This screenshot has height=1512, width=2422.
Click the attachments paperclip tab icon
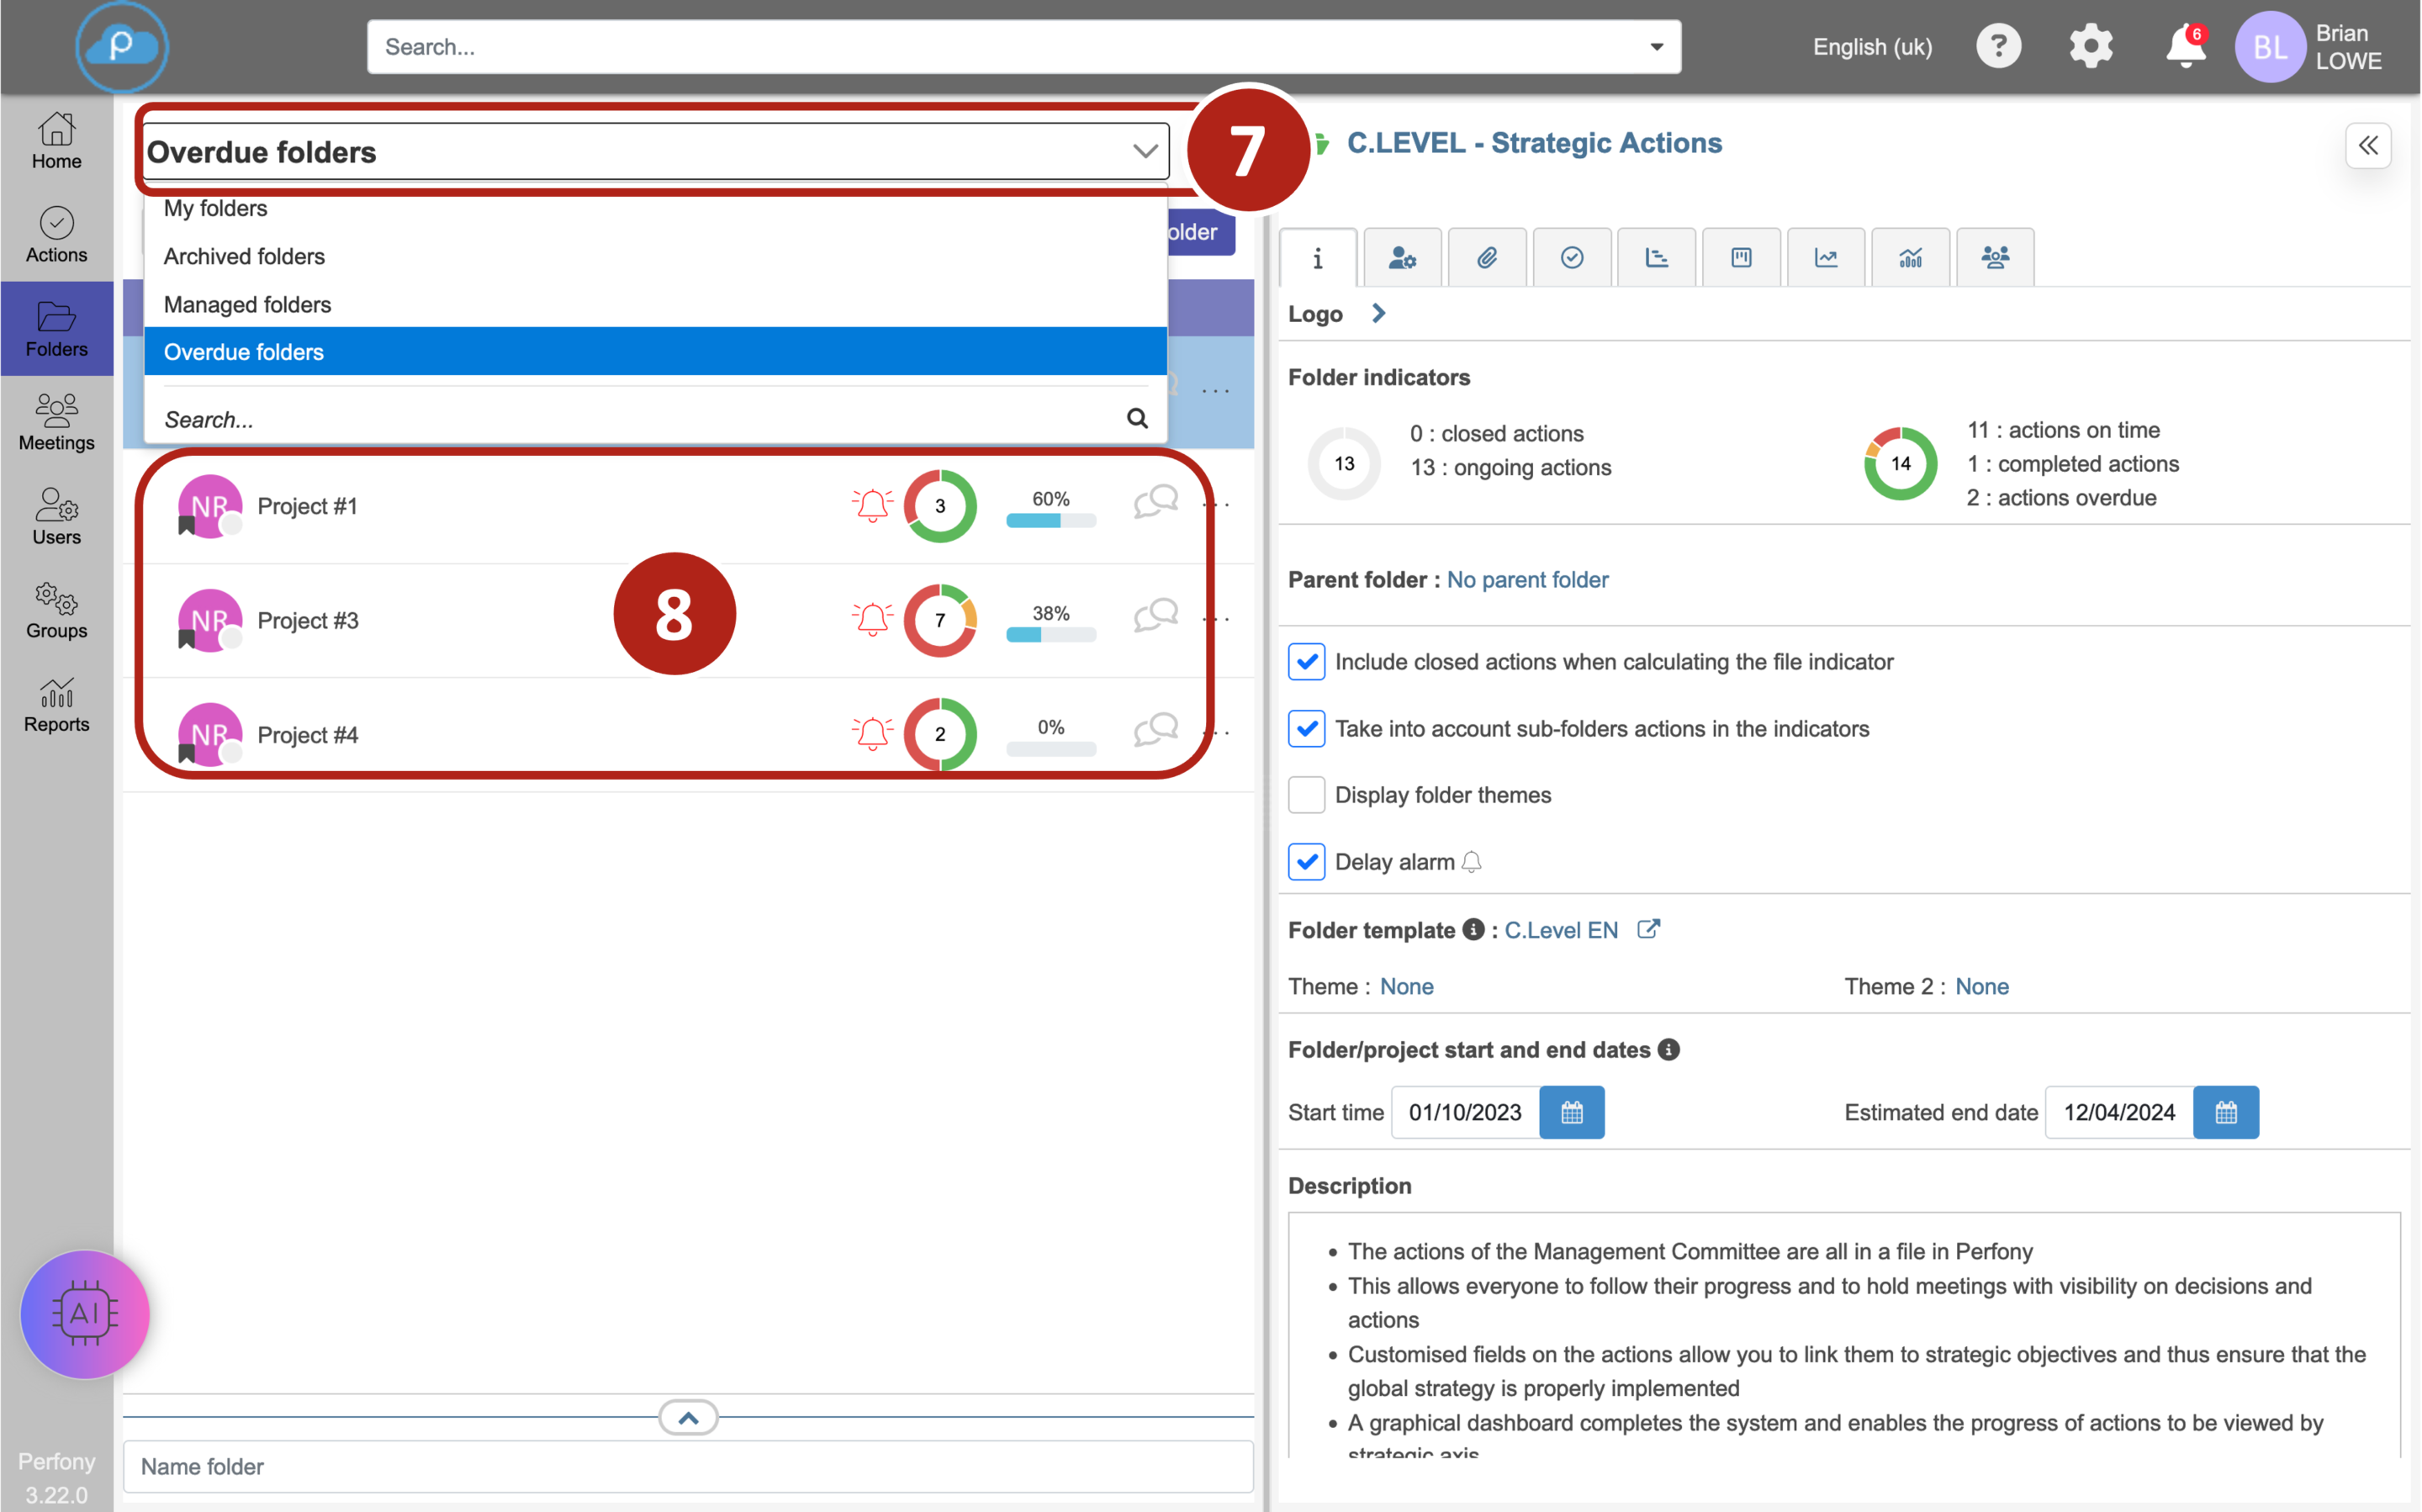point(1486,258)
